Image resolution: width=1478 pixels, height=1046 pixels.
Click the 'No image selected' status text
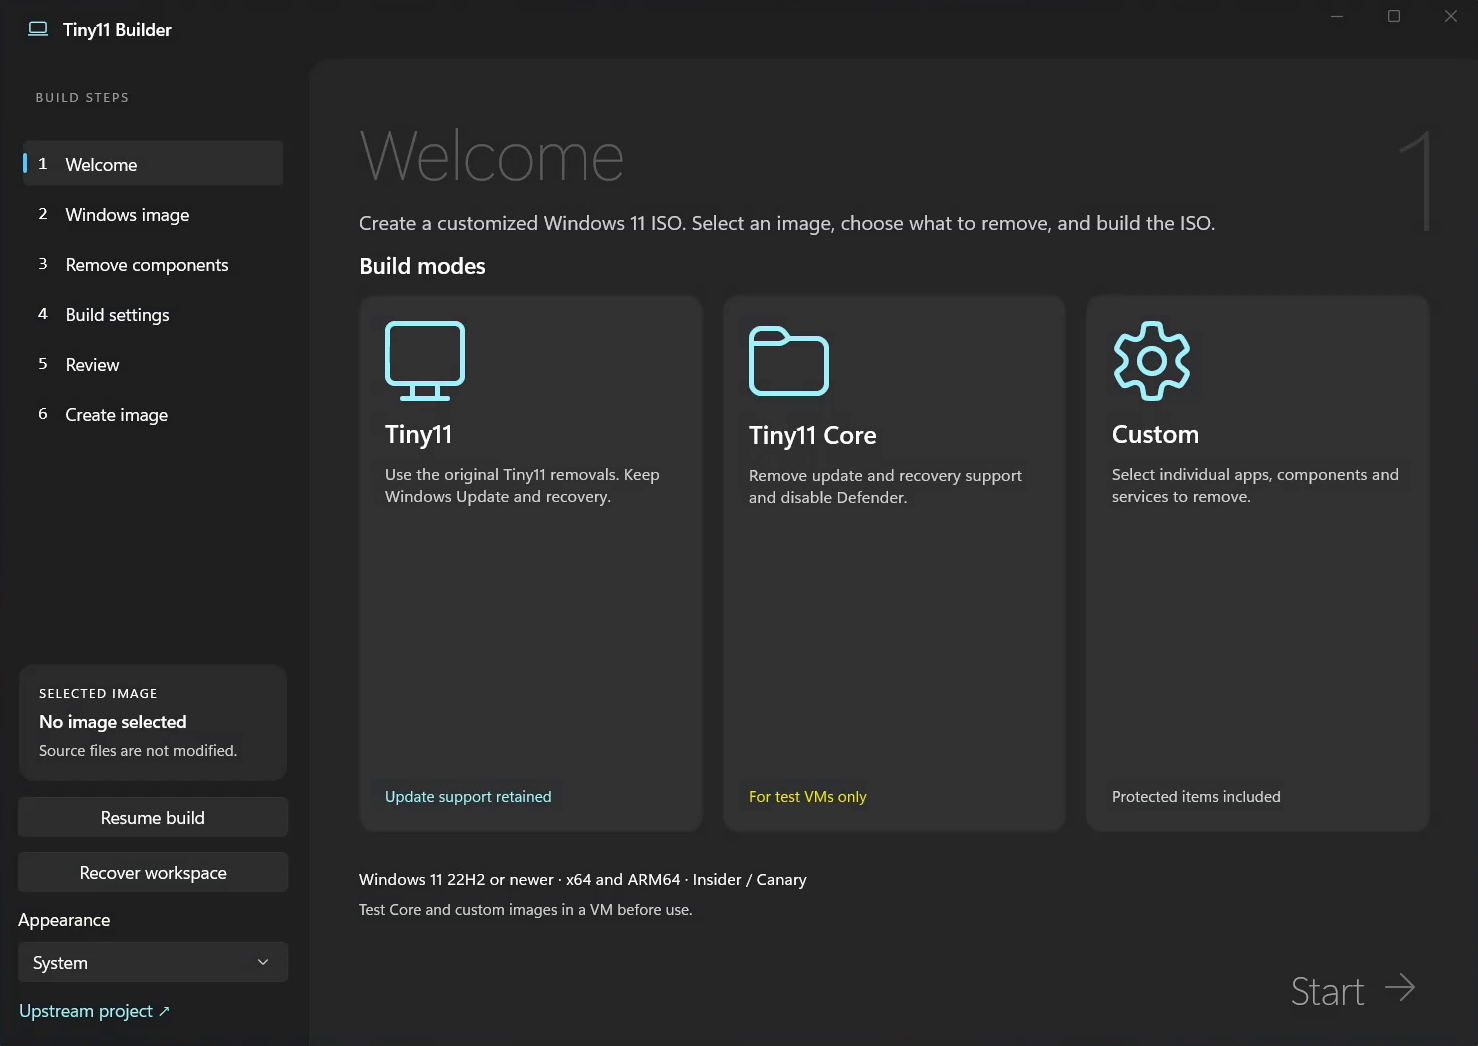coord(113,722)
